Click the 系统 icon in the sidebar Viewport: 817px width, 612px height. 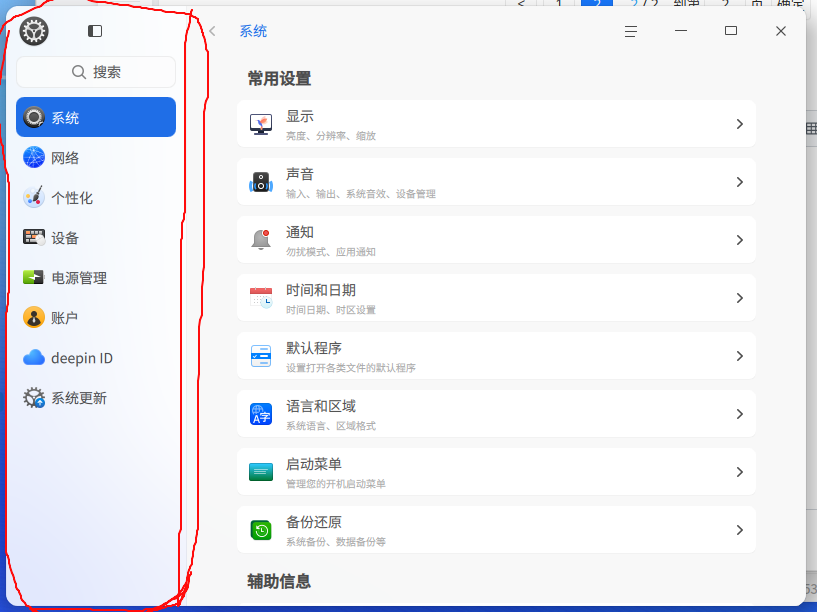click(34, 117)
